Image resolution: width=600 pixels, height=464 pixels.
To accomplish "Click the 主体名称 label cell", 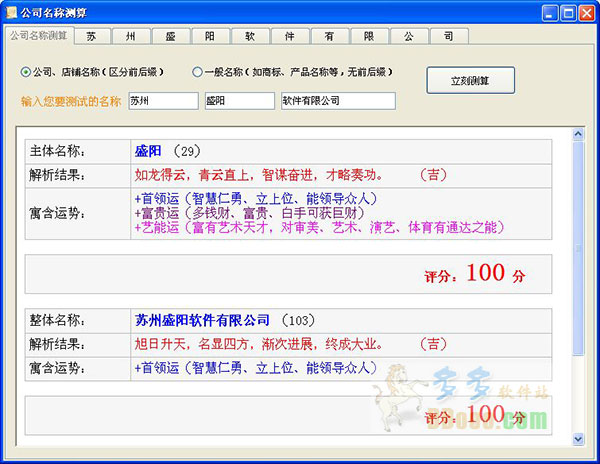I will click(x=78, y=151).
